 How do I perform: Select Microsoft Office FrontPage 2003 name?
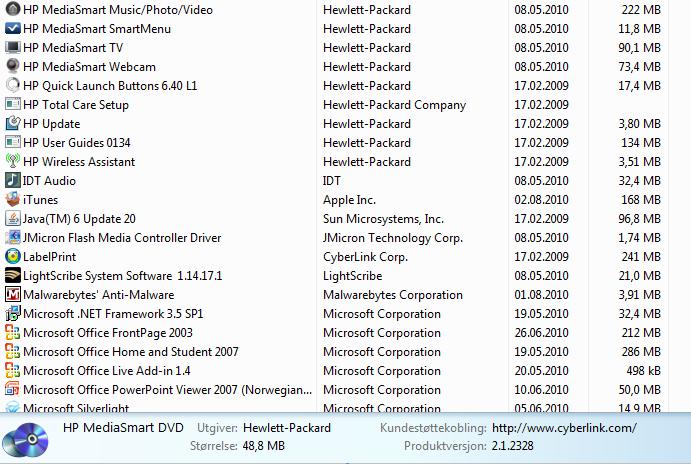[108, 333]
